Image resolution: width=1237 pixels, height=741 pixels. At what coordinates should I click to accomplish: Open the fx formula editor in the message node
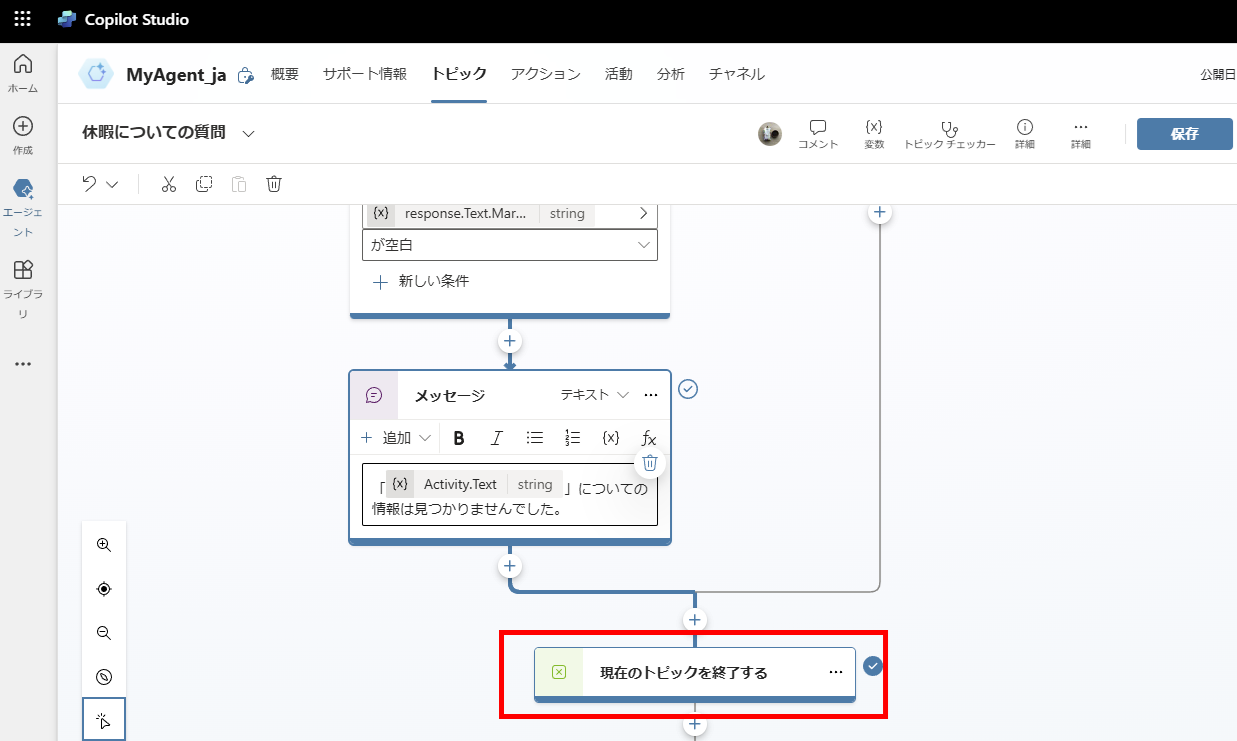pos(649,437)
